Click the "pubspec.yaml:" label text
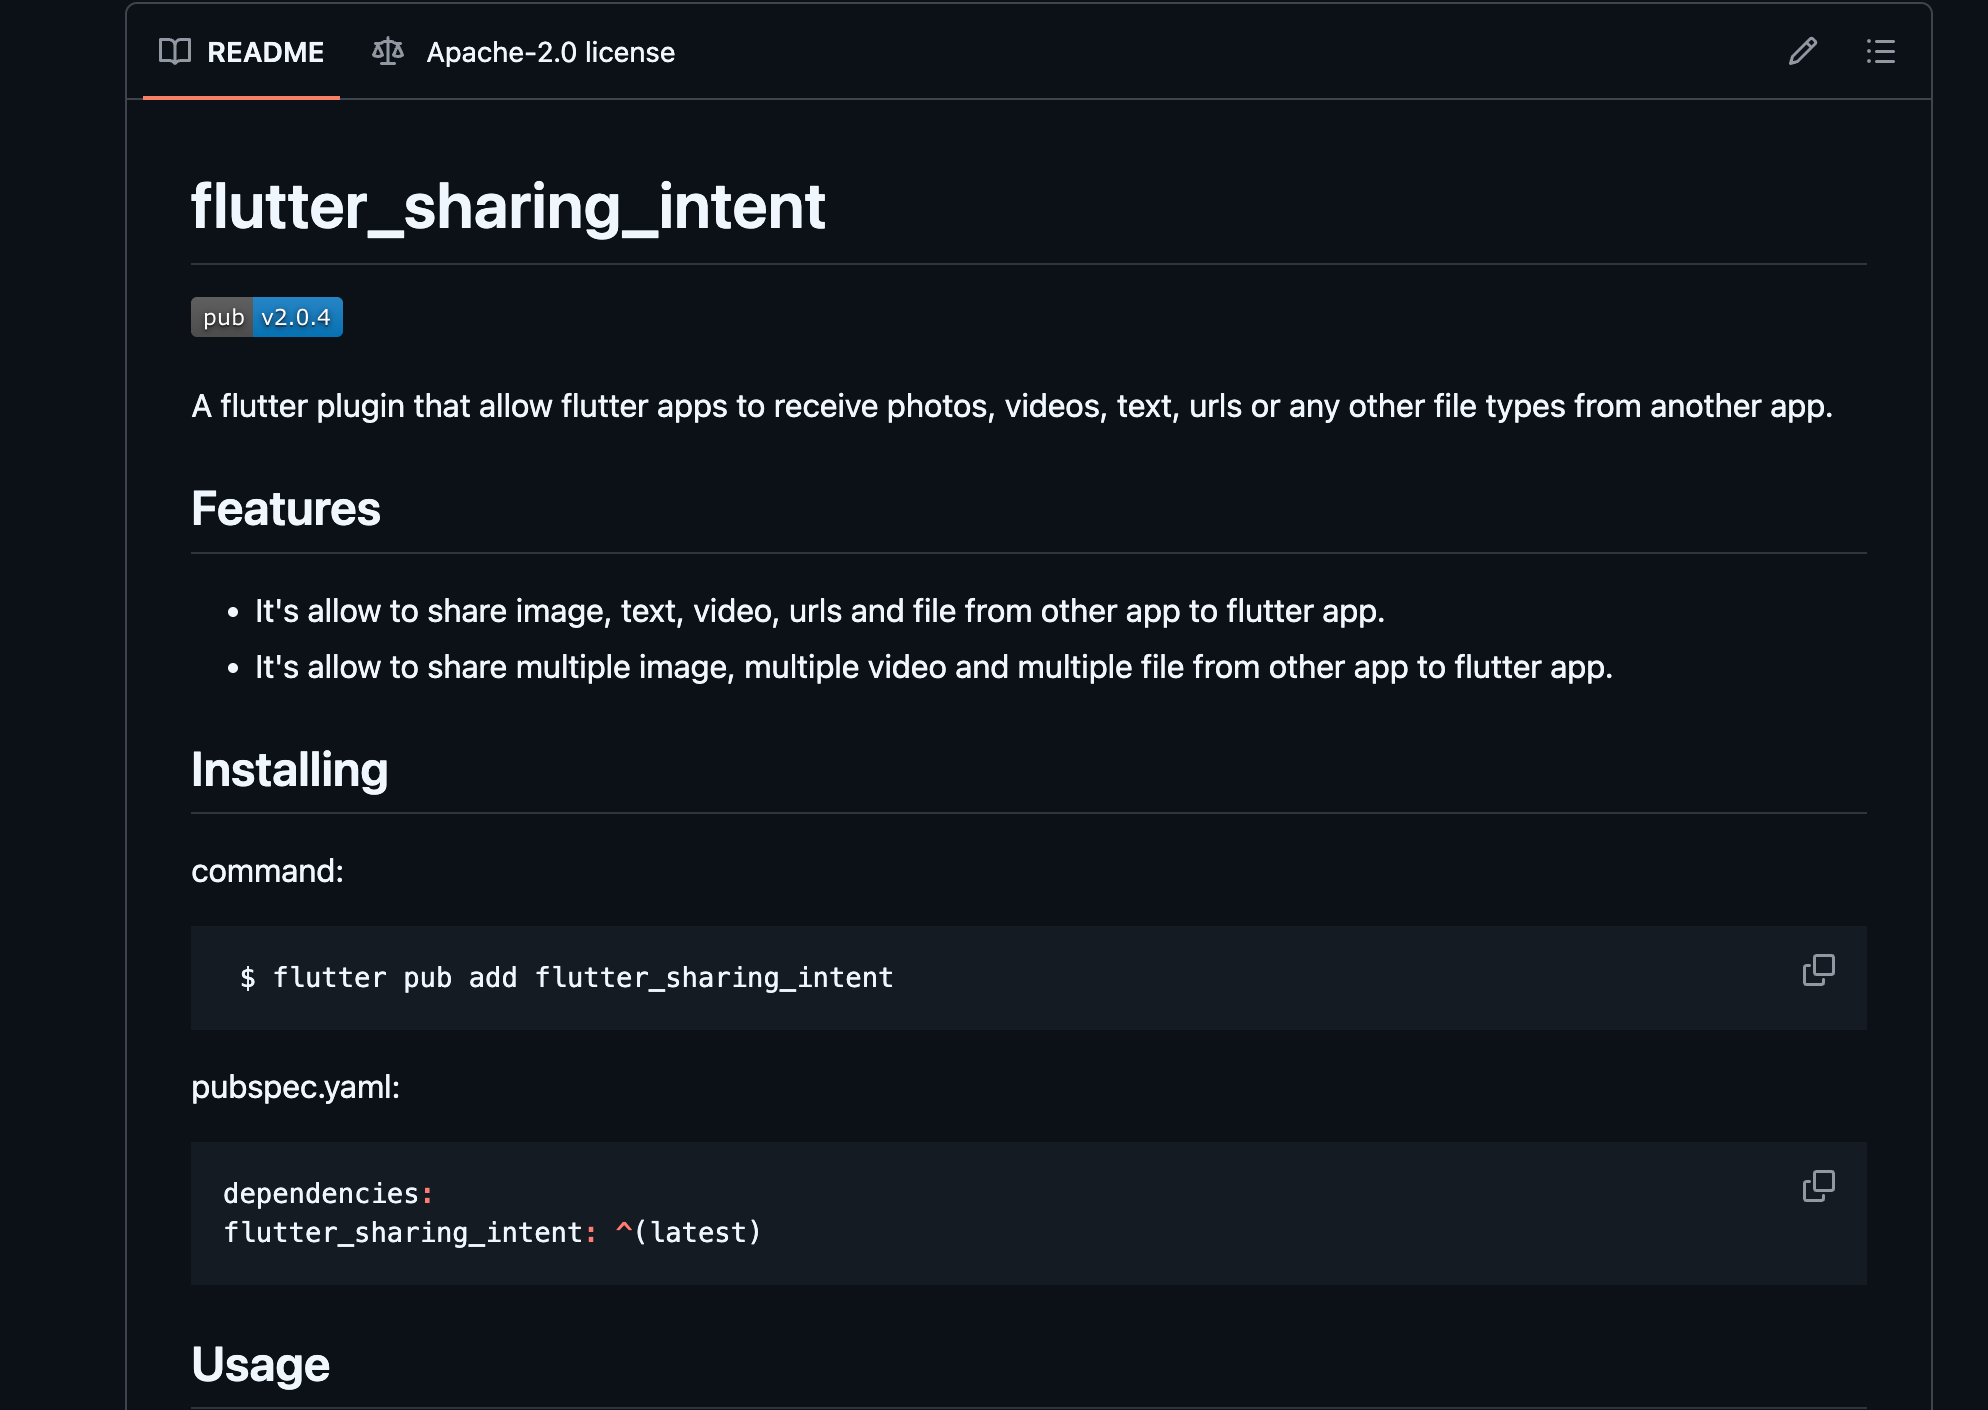 click(296, 1087)
